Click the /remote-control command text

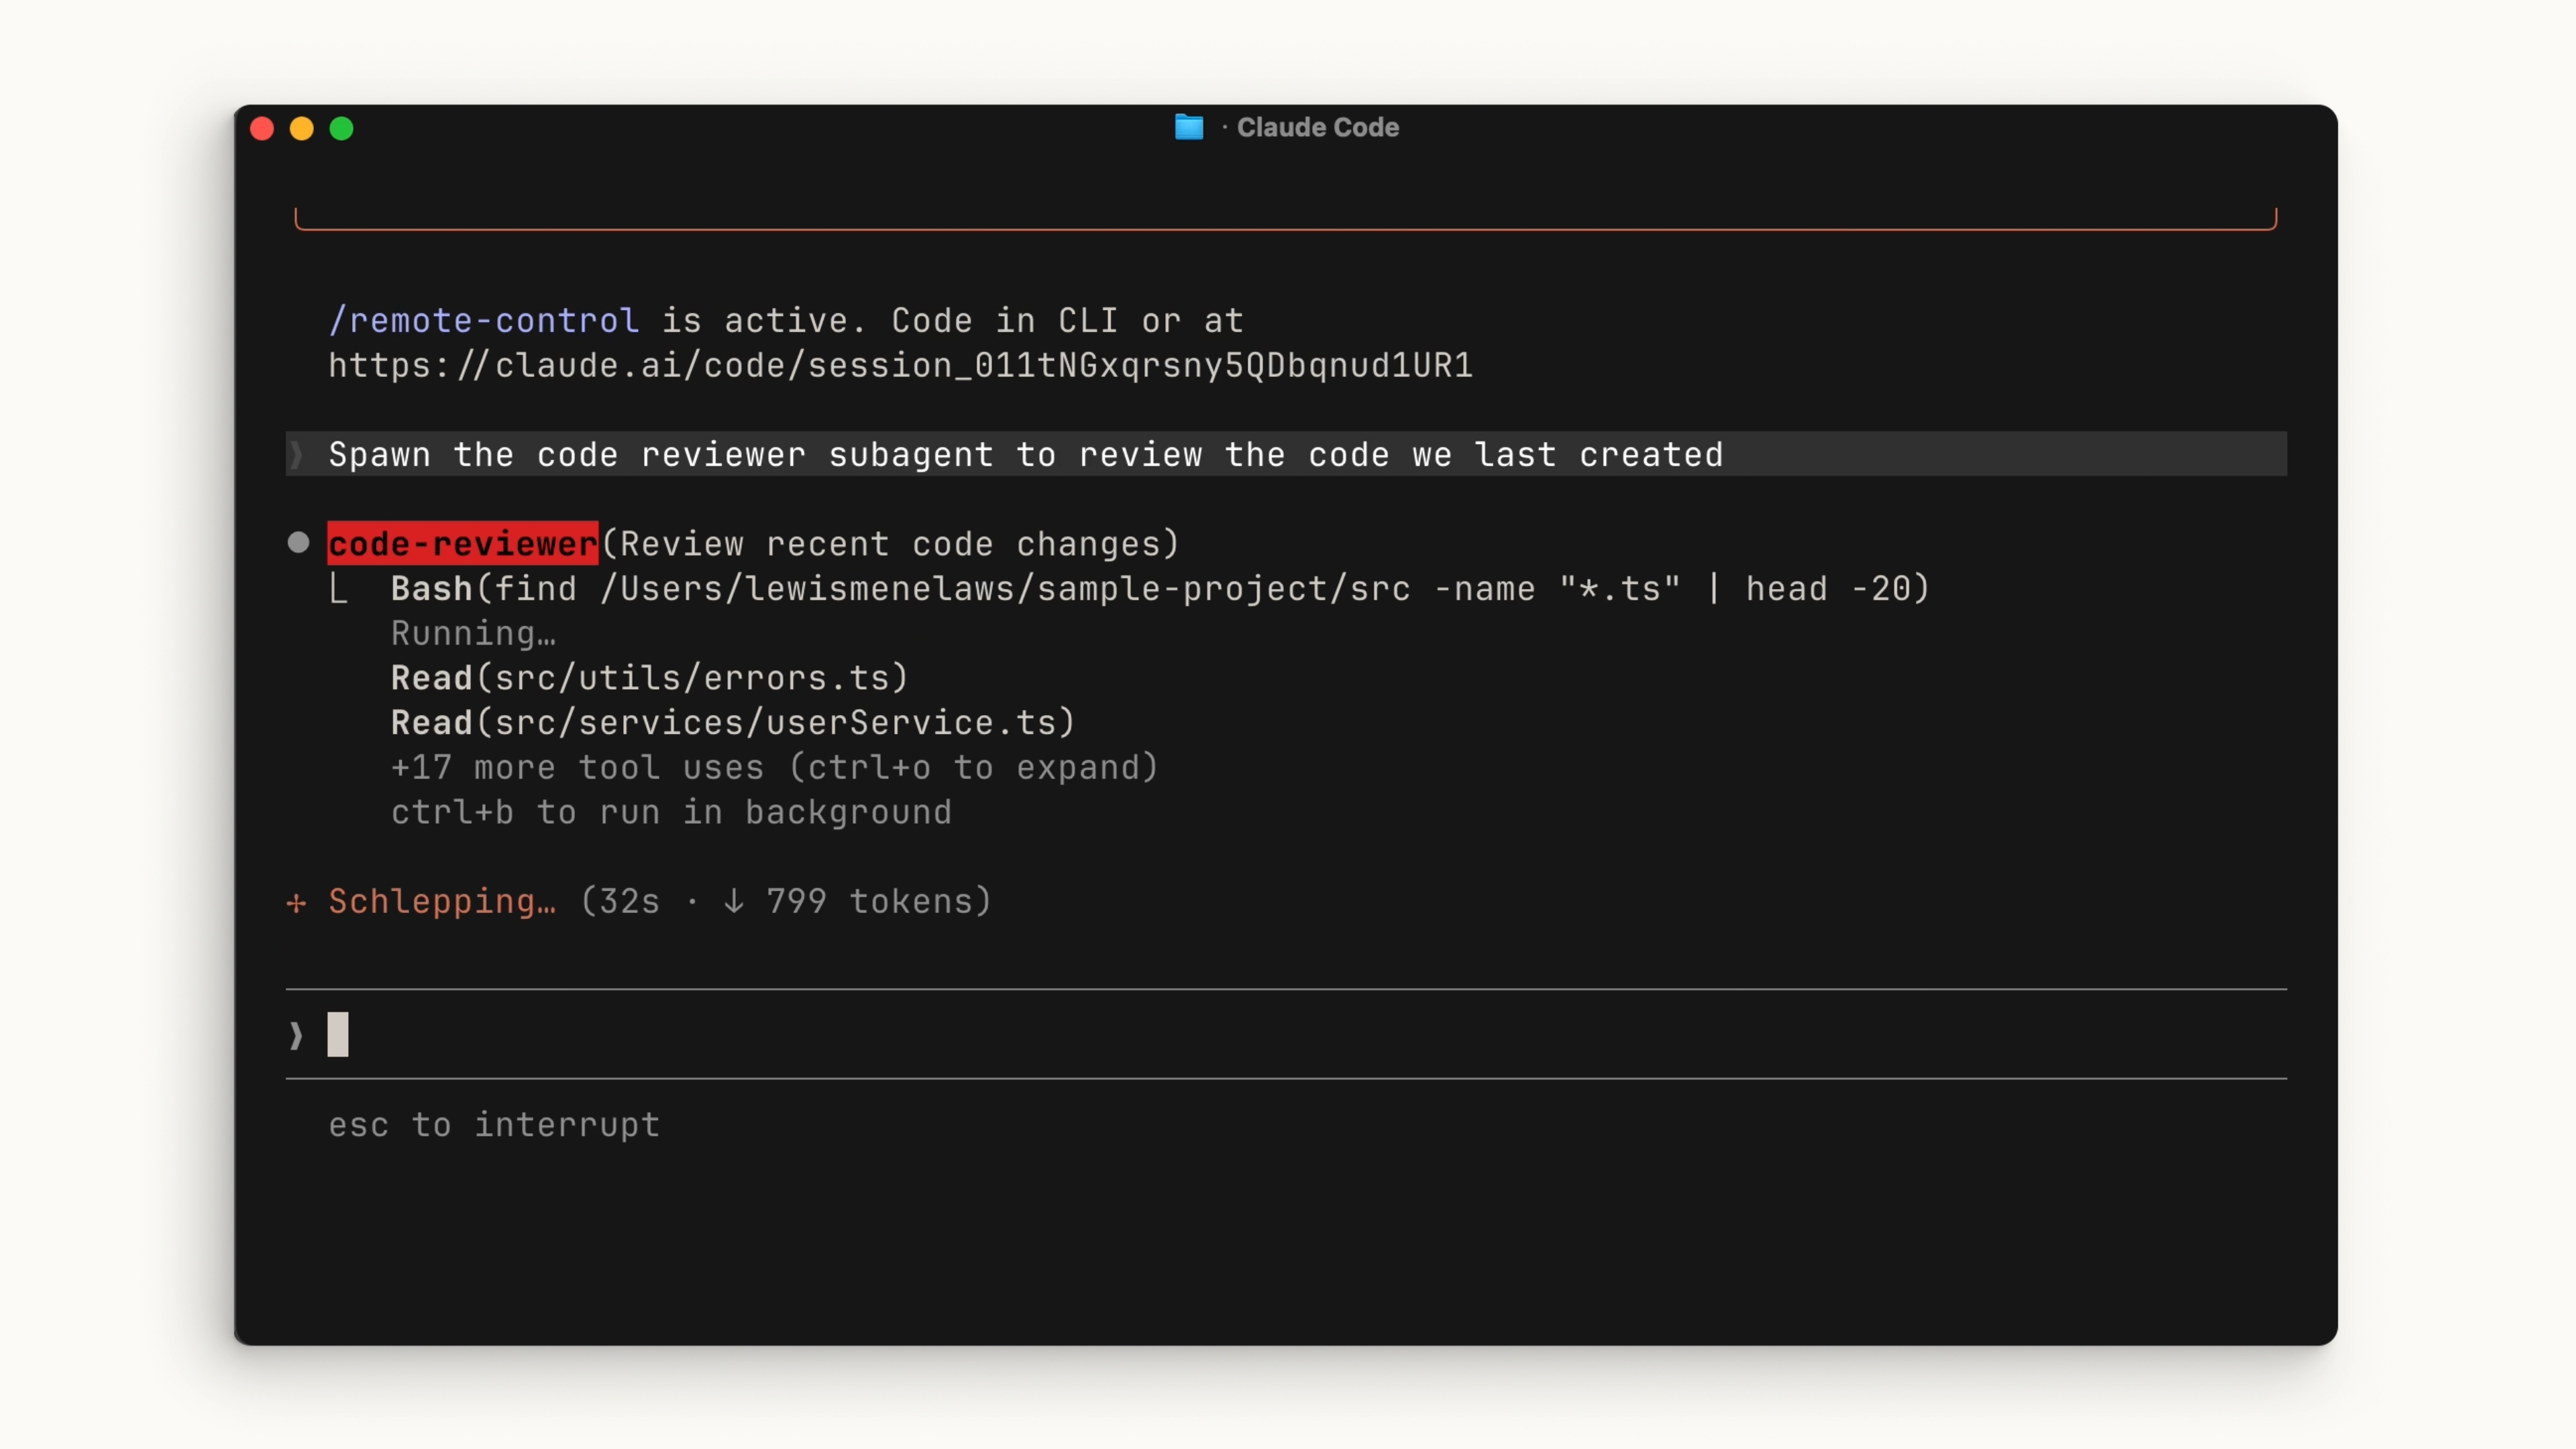click(484, 321)
